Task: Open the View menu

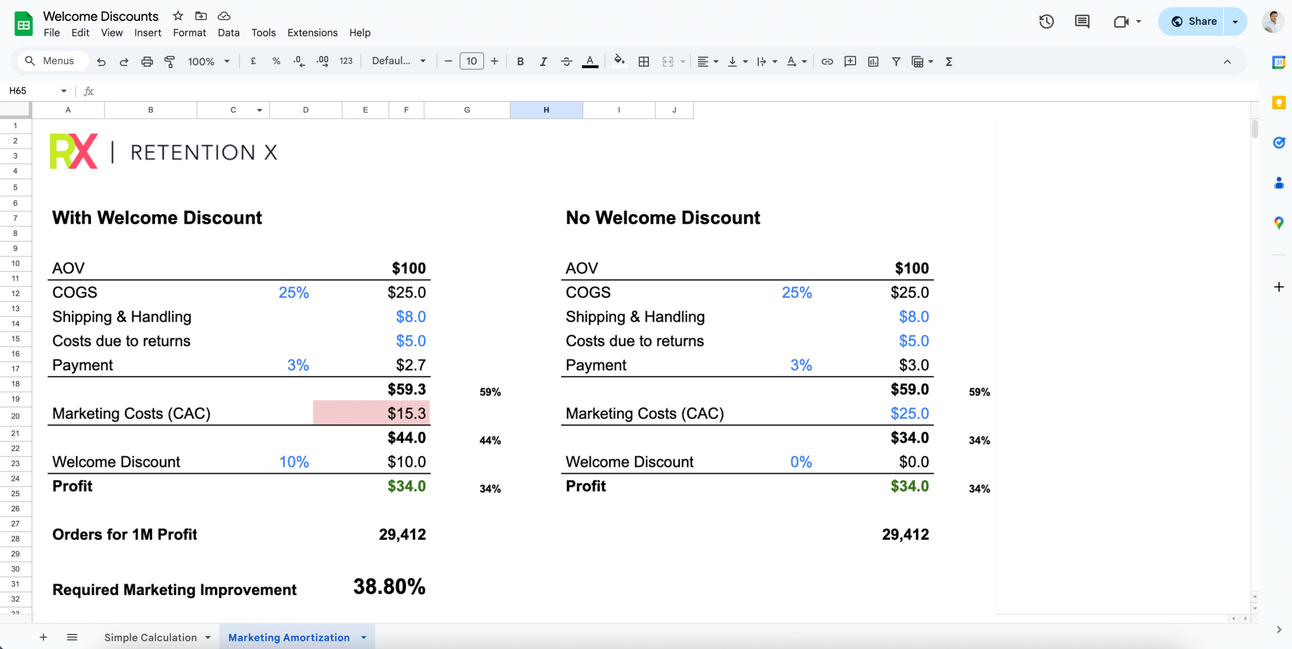Action: (112, 33)
